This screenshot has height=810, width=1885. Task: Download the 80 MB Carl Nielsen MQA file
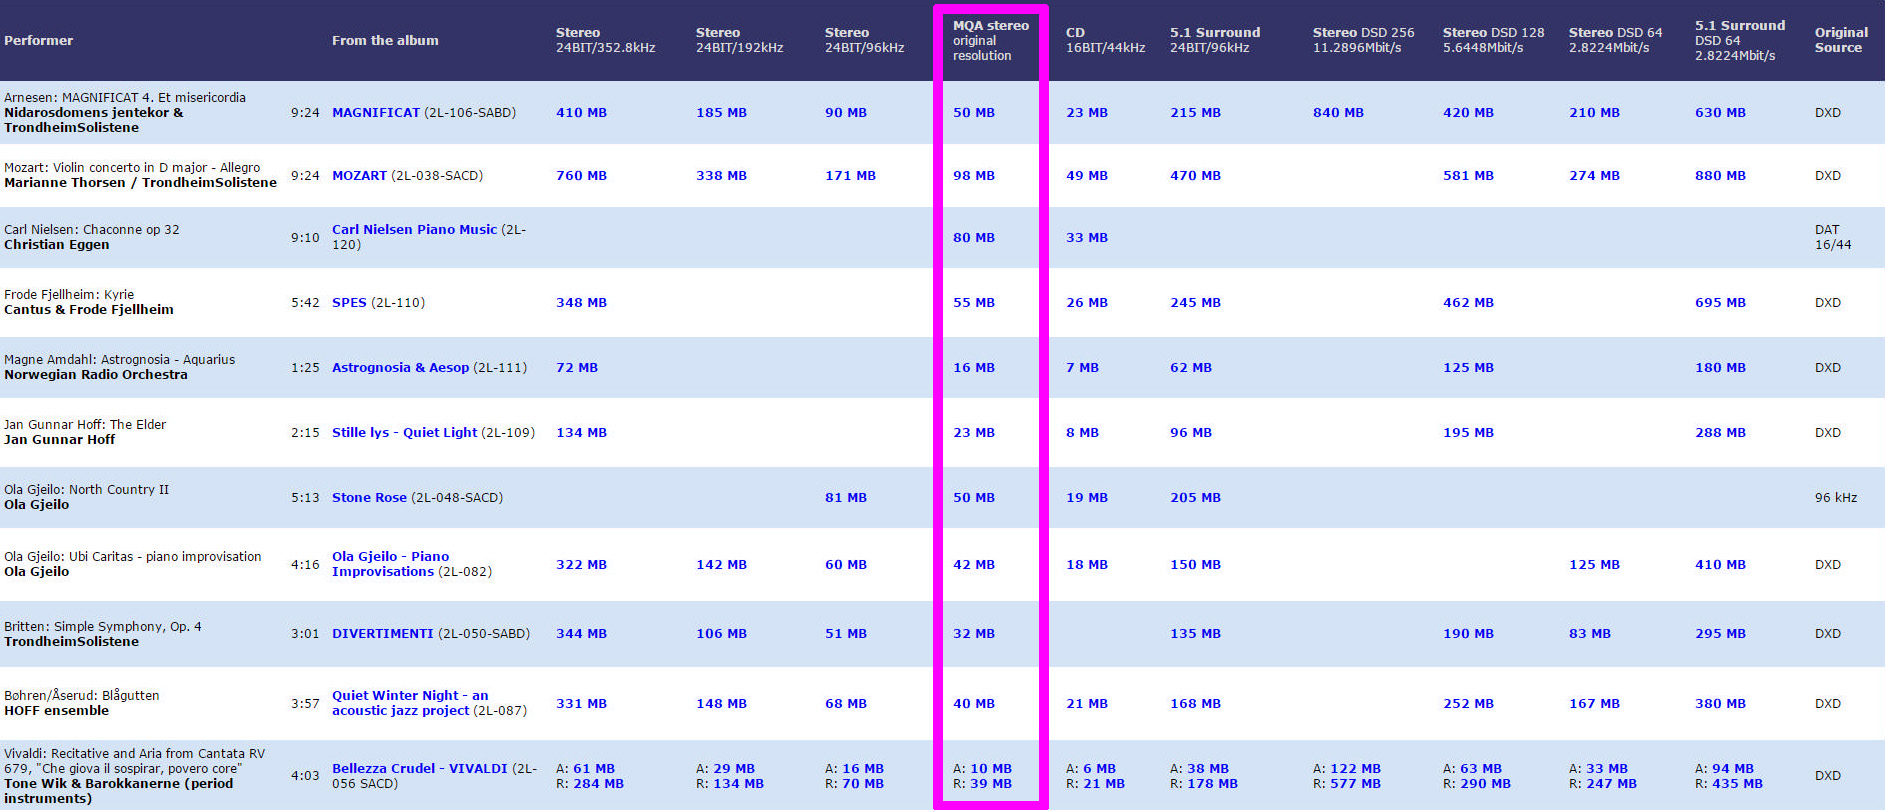974,238
